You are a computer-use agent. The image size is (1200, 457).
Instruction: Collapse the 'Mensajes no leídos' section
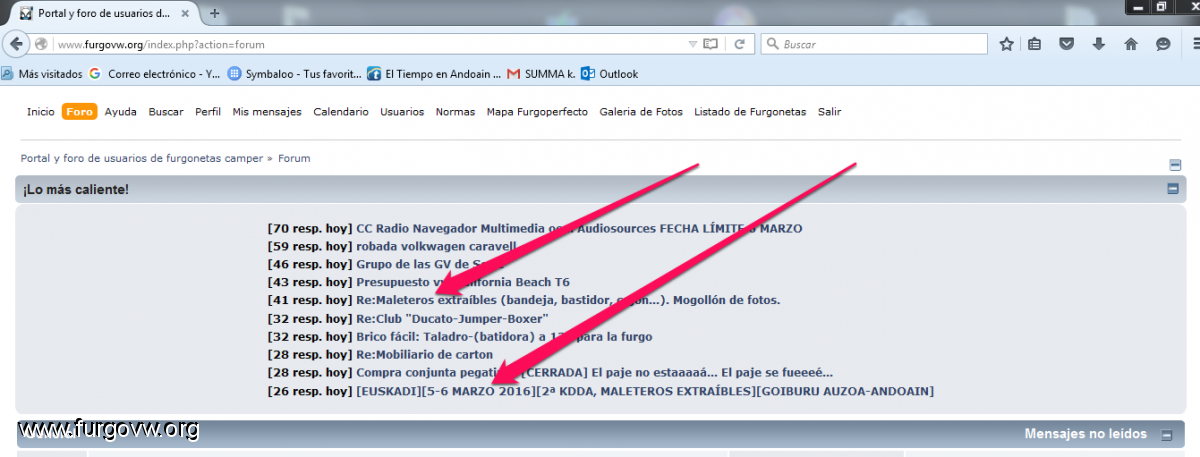[1166, 435]
